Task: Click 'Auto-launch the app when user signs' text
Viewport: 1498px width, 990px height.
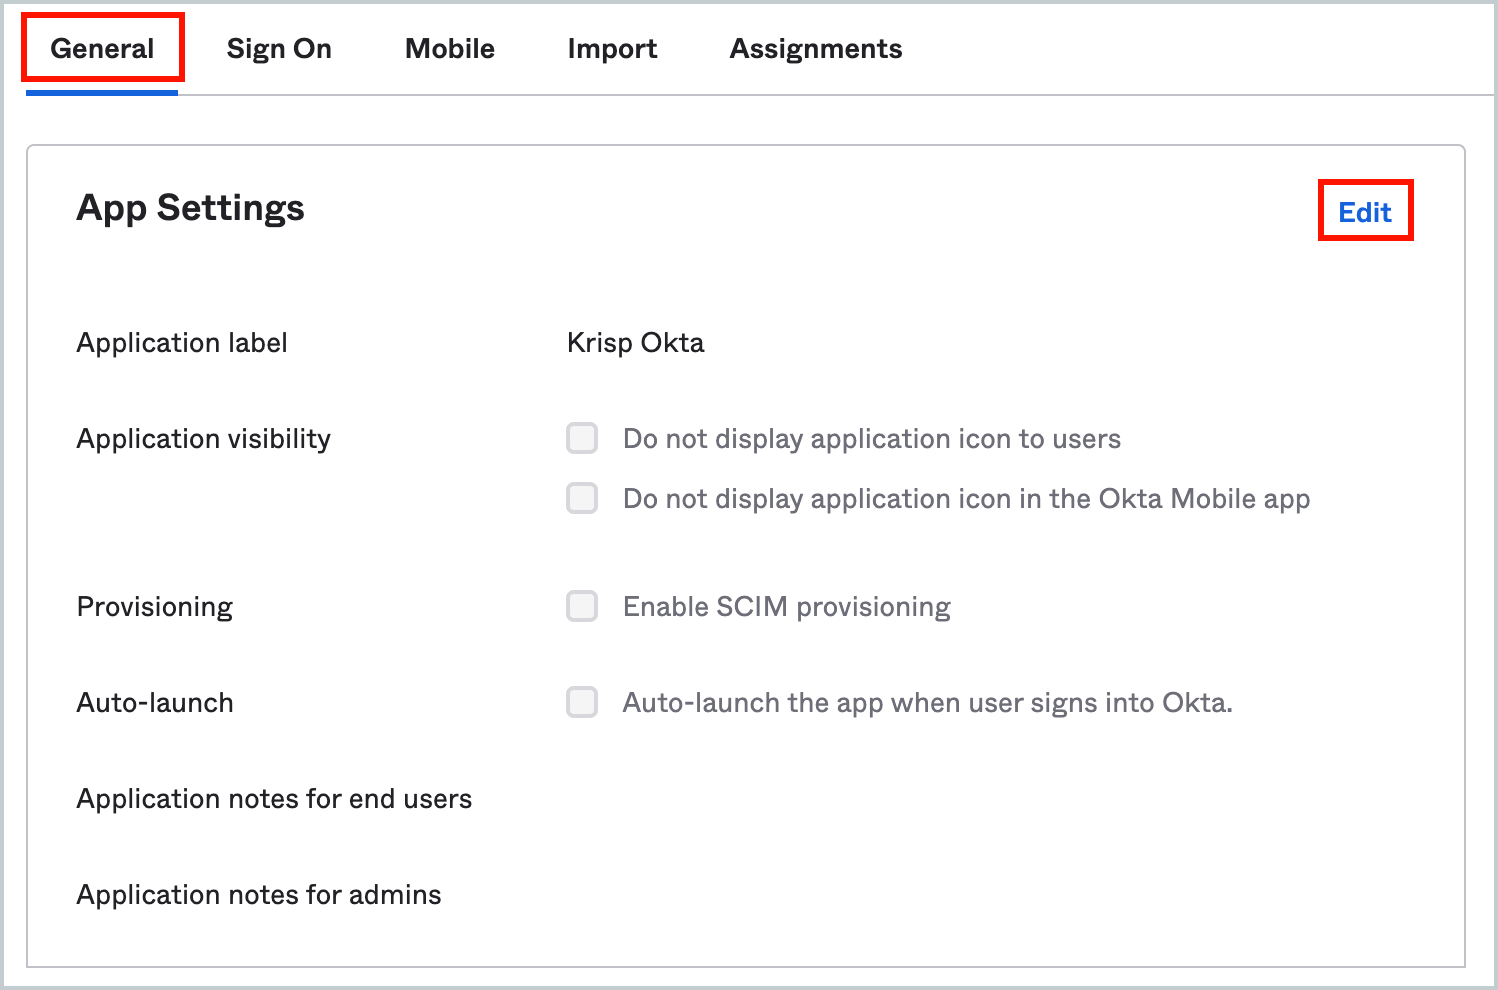Action: (x=927, y=703)
